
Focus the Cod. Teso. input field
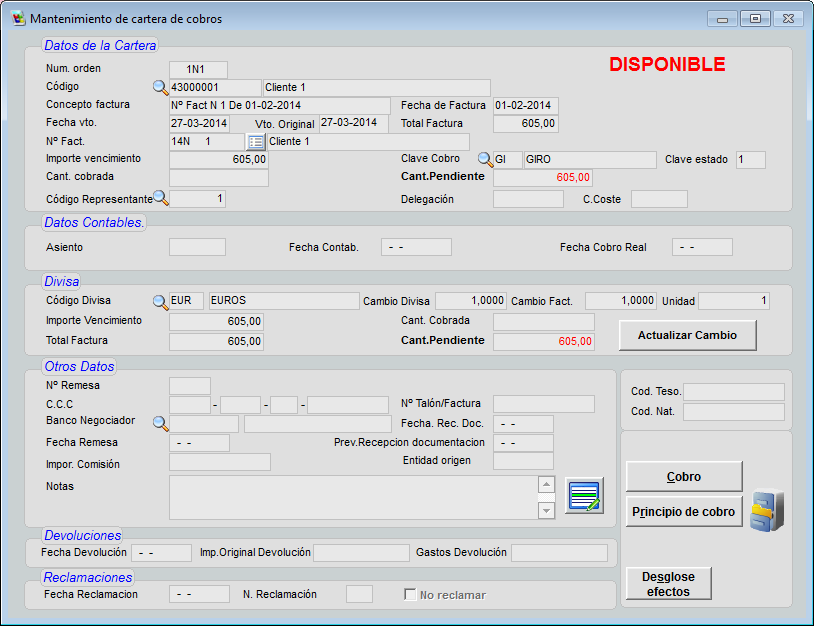[x=733, y=392]
